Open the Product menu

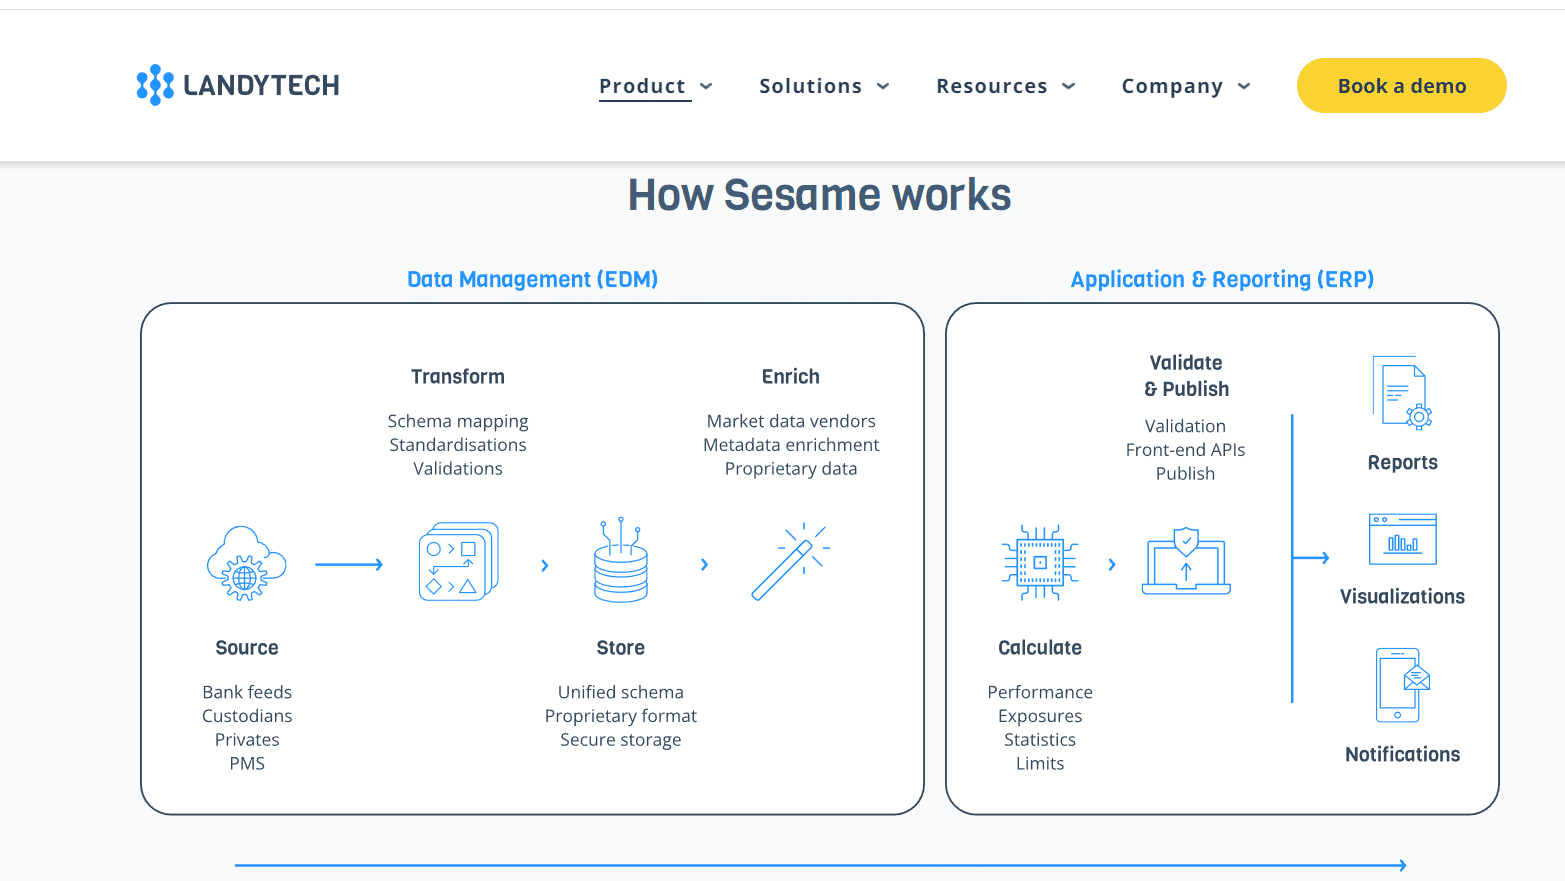pyautogui.click(x=643, y=86)
